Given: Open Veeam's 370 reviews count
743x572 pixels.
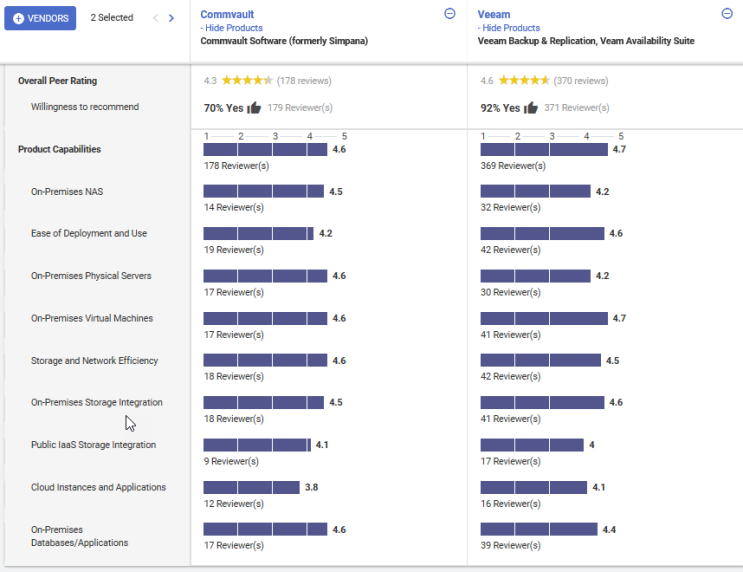Looking at the screenshot, I should pyautogui.click(x=581, y=80).
